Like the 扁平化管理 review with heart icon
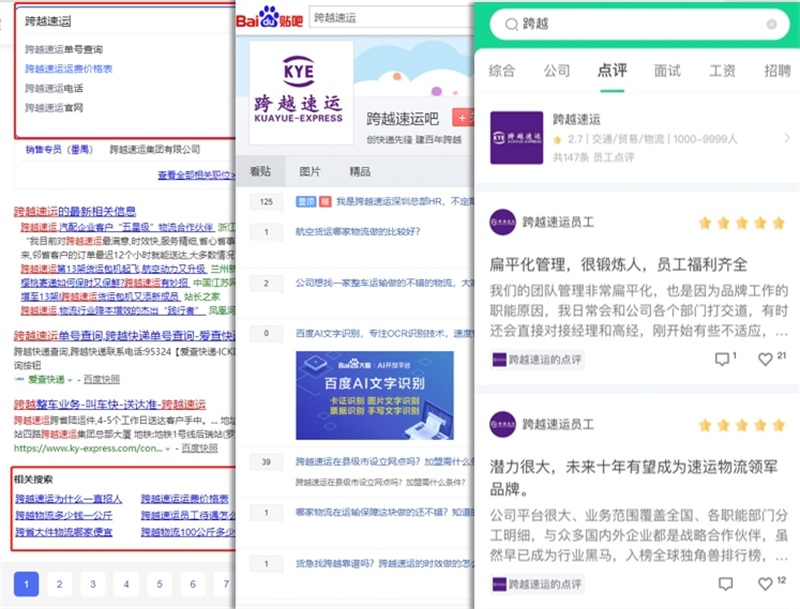Screen dimensions: 800x609 pyautogui.click(x=765, y=359)
